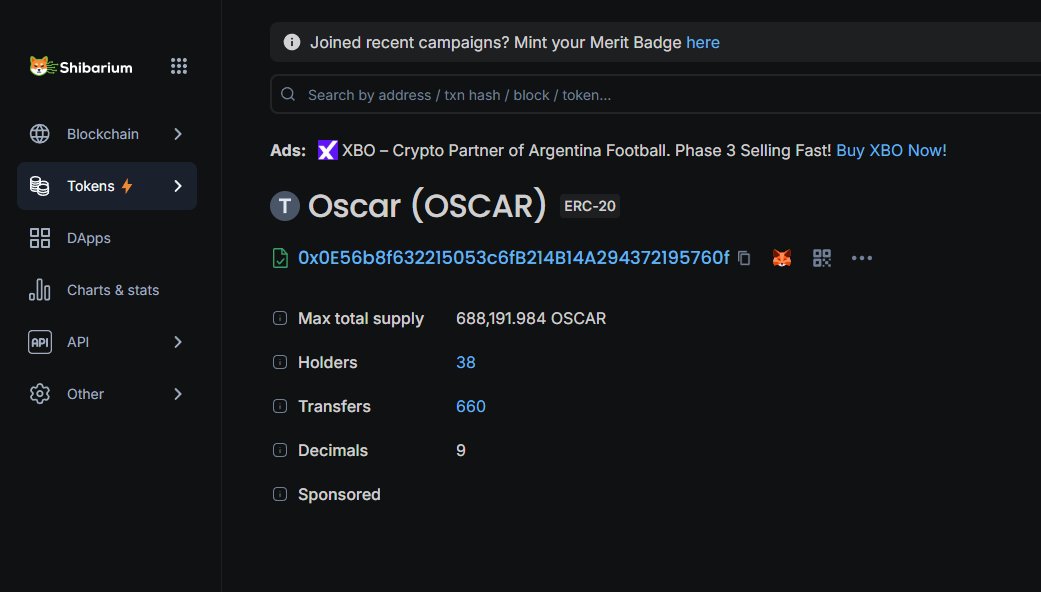Click the Shibarium logo
Image resolution: width=1041 pixels, height=592 pixels.
[81, 67]
